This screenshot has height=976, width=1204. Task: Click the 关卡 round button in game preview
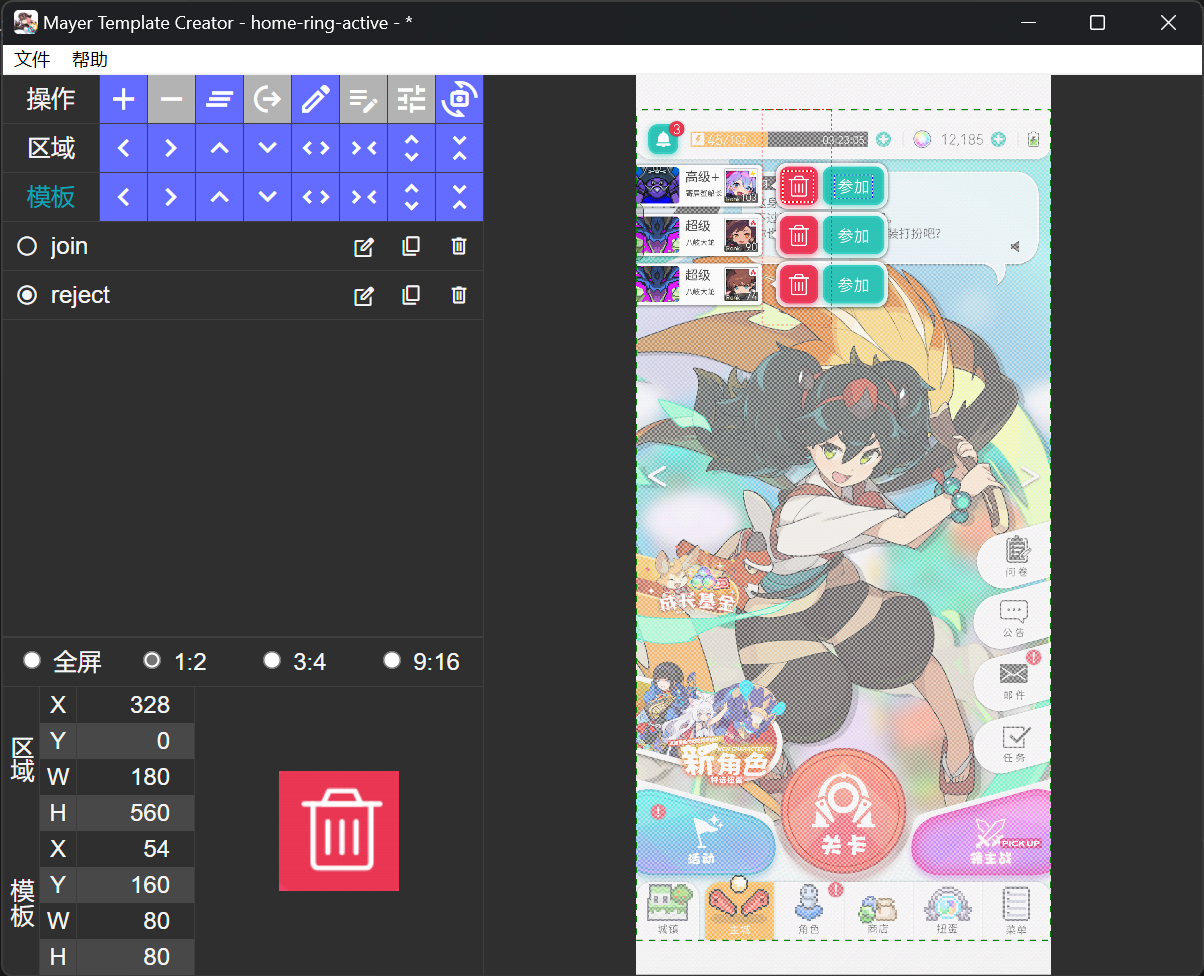tap(843, 809)
